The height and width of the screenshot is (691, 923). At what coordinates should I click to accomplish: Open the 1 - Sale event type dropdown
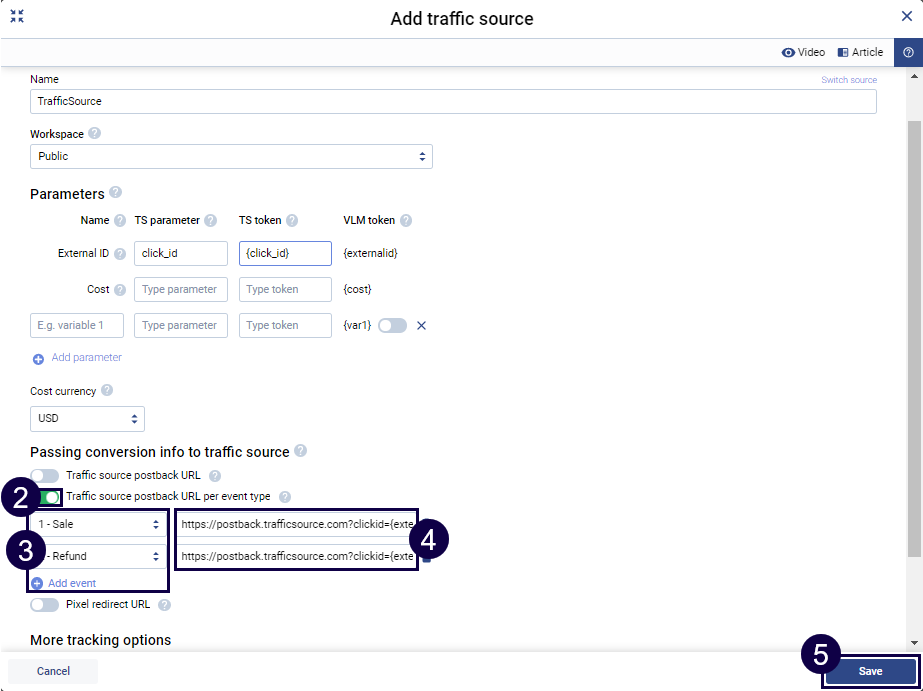(x=98, y=524)
